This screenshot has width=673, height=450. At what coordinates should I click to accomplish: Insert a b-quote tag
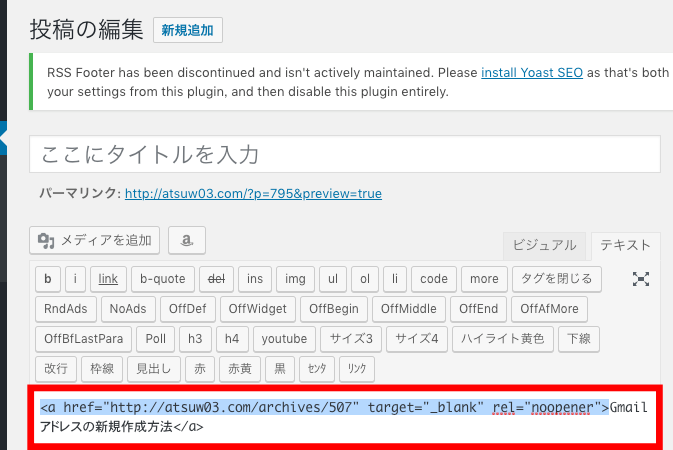163,279
